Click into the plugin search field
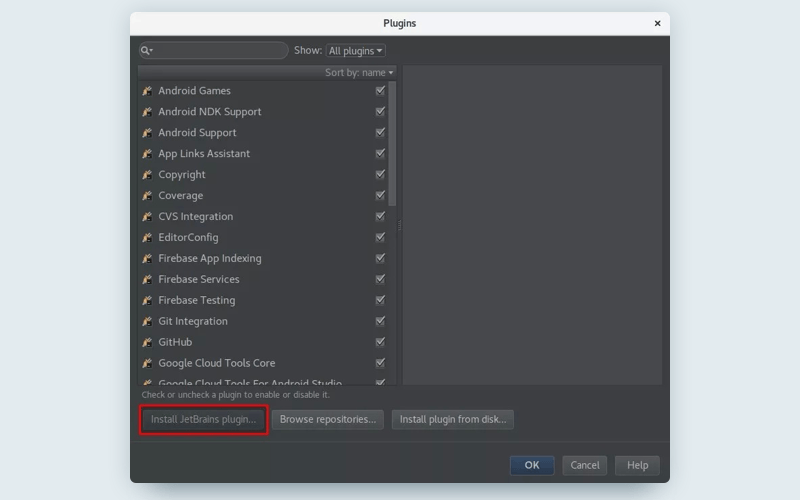800x500 pixels. [x=214, y=50]
